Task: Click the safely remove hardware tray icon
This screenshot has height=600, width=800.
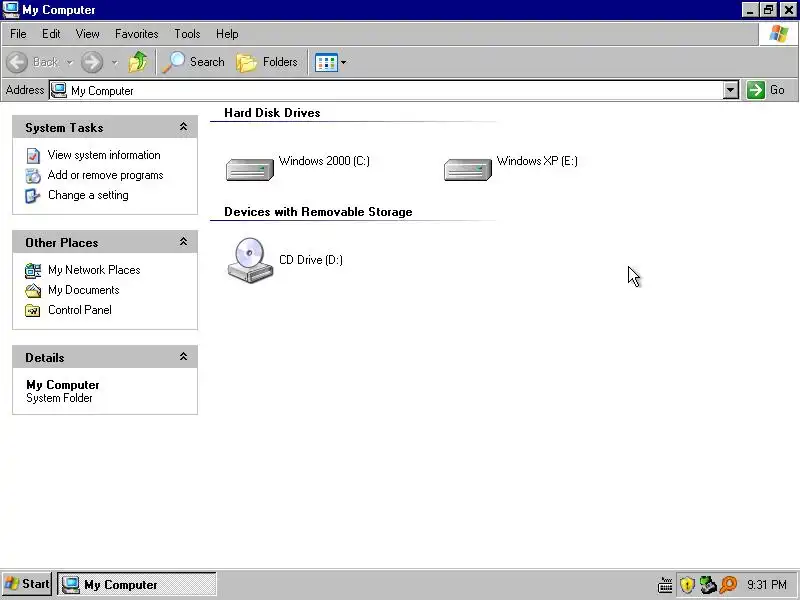Action: [708, 585]
